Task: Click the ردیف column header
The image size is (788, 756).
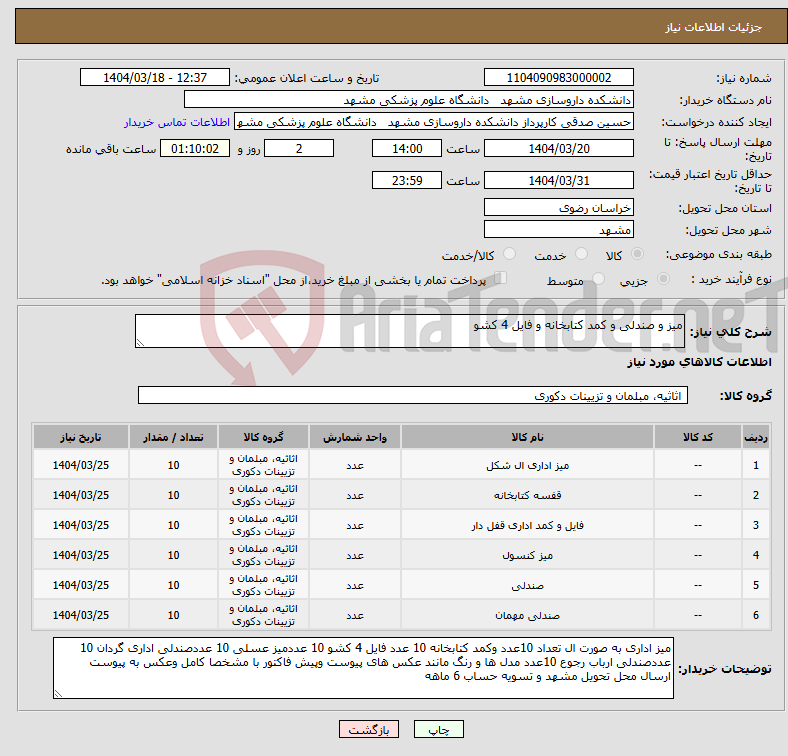Action: tap(756, 437)
